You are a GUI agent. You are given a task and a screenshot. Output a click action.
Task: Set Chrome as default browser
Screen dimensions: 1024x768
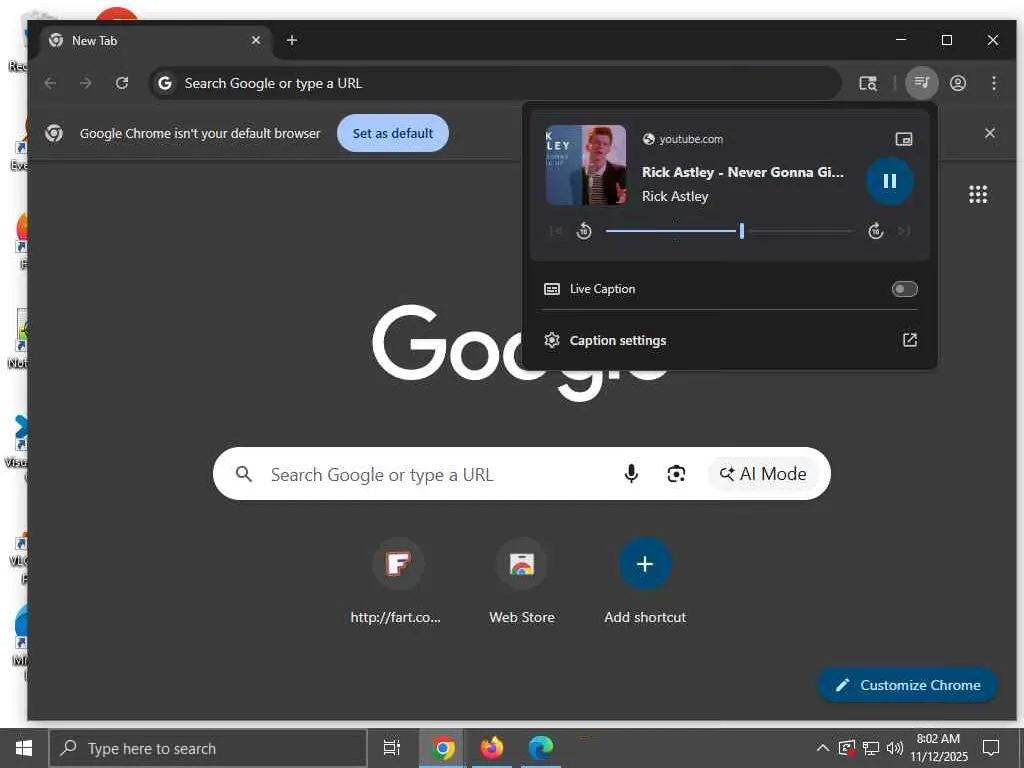(393, 133)
